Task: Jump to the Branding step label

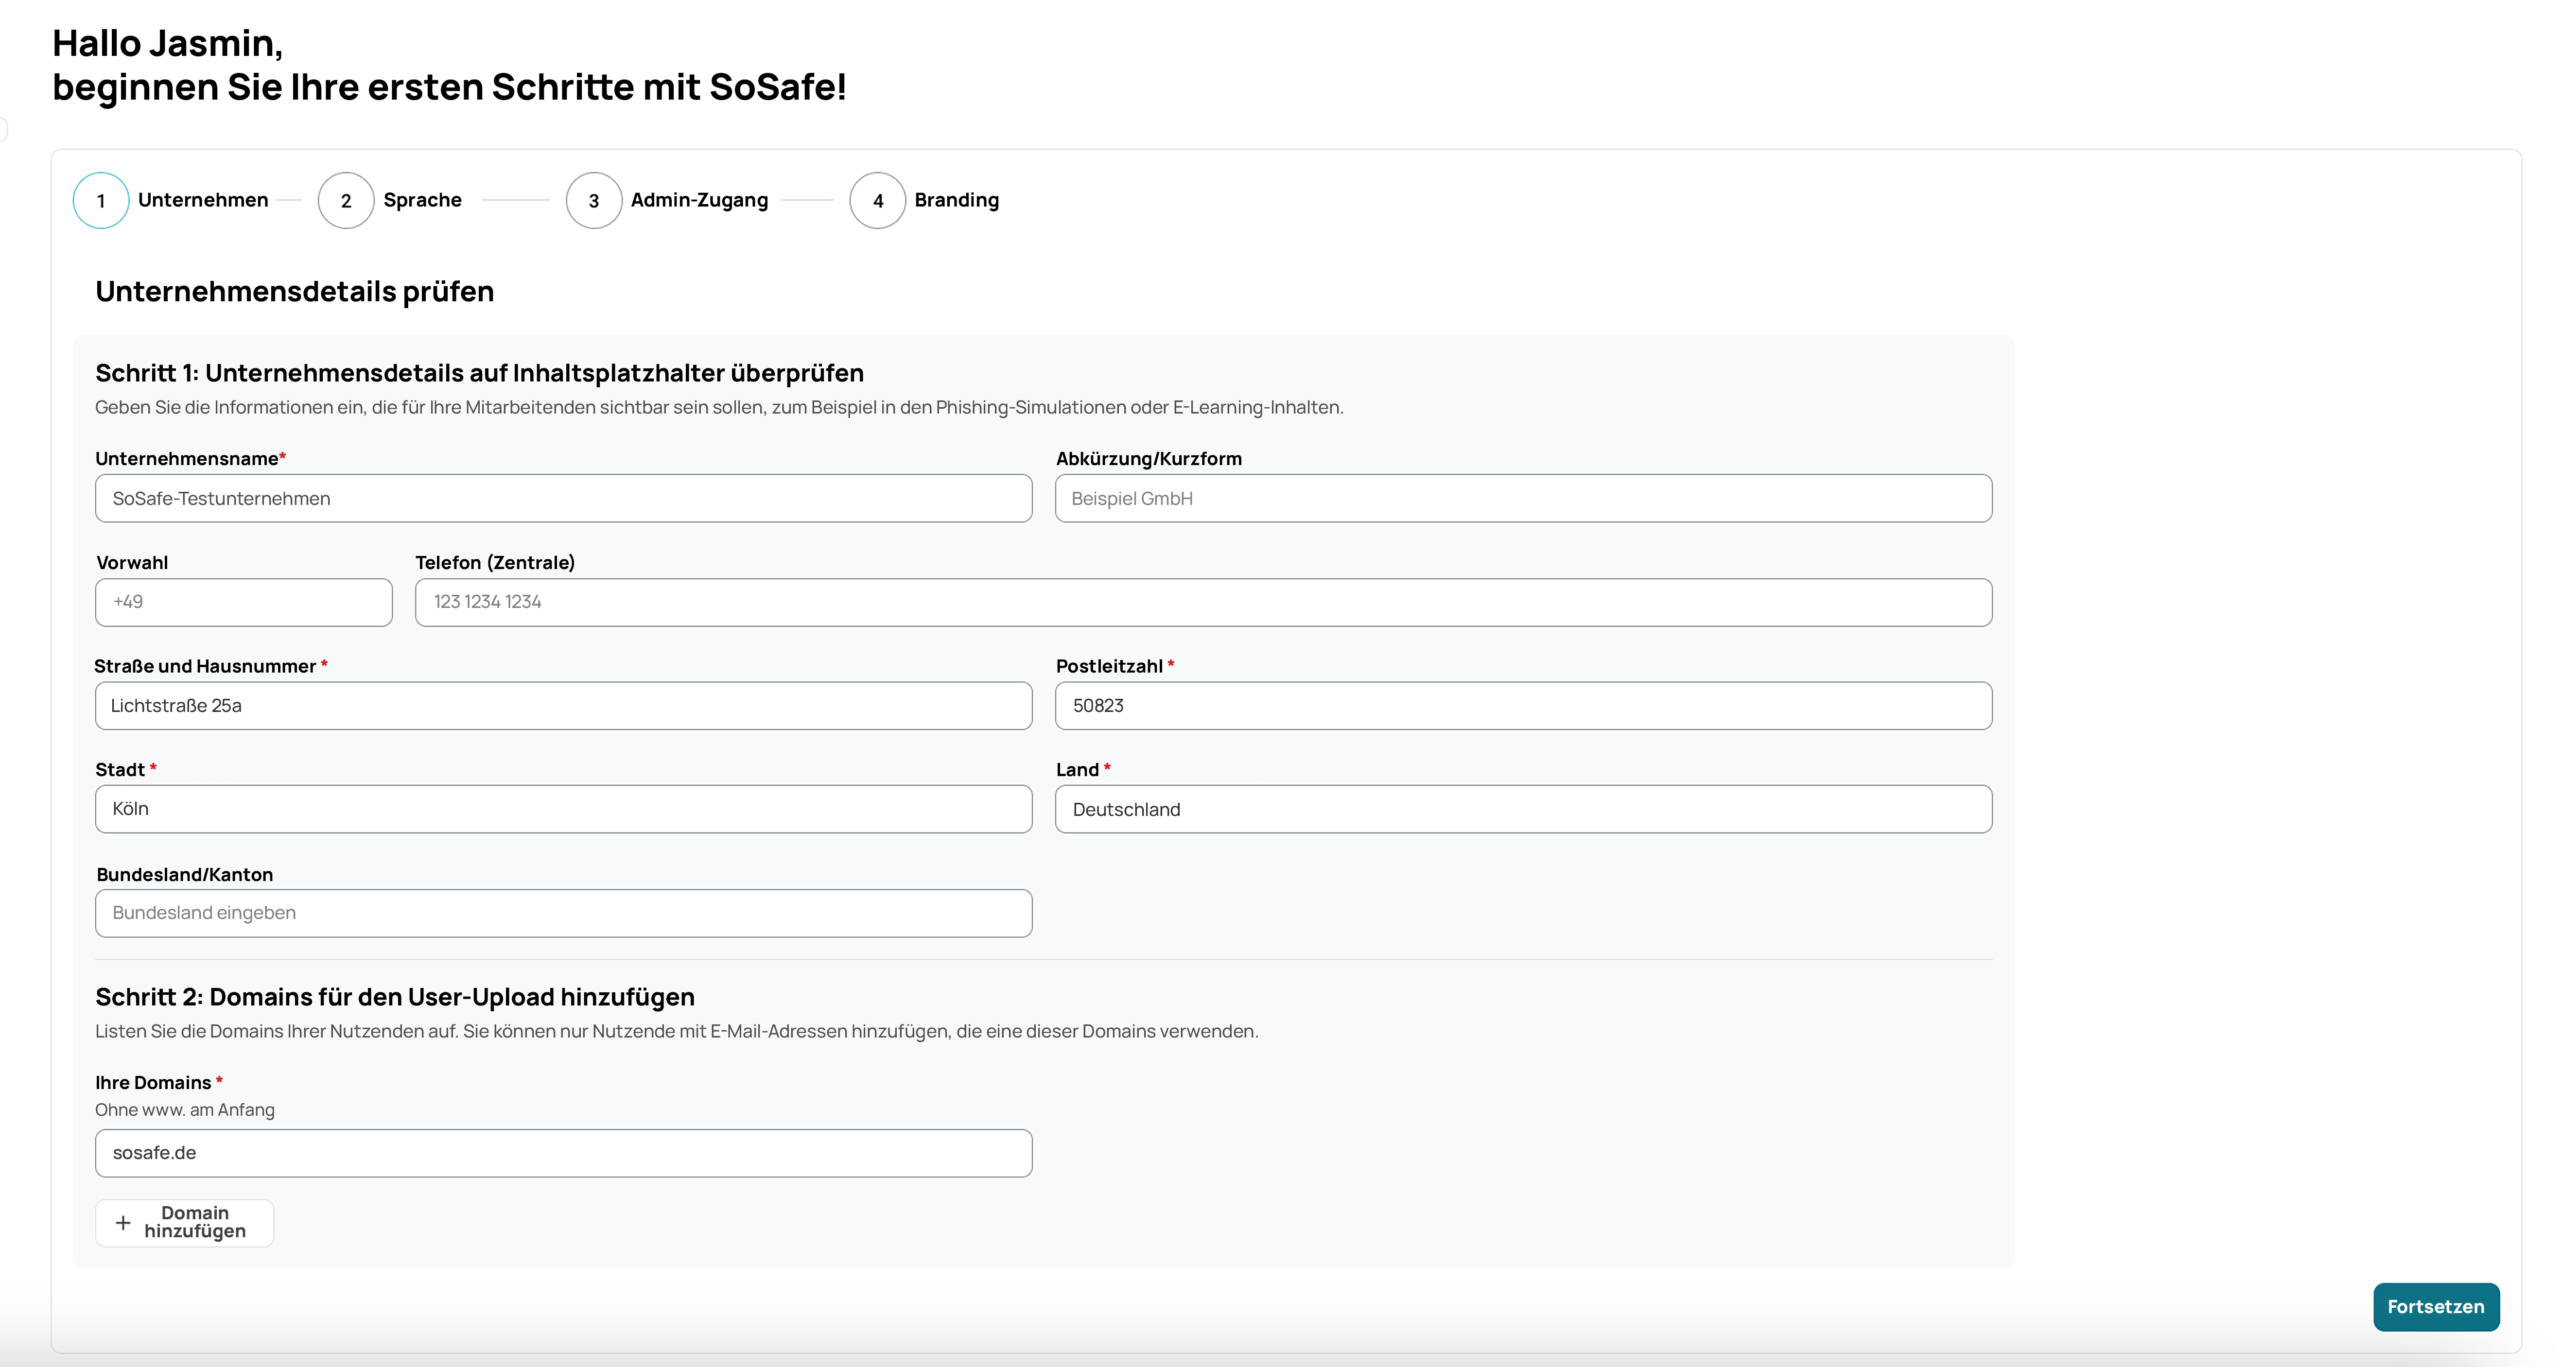Action: pos(957,200)
